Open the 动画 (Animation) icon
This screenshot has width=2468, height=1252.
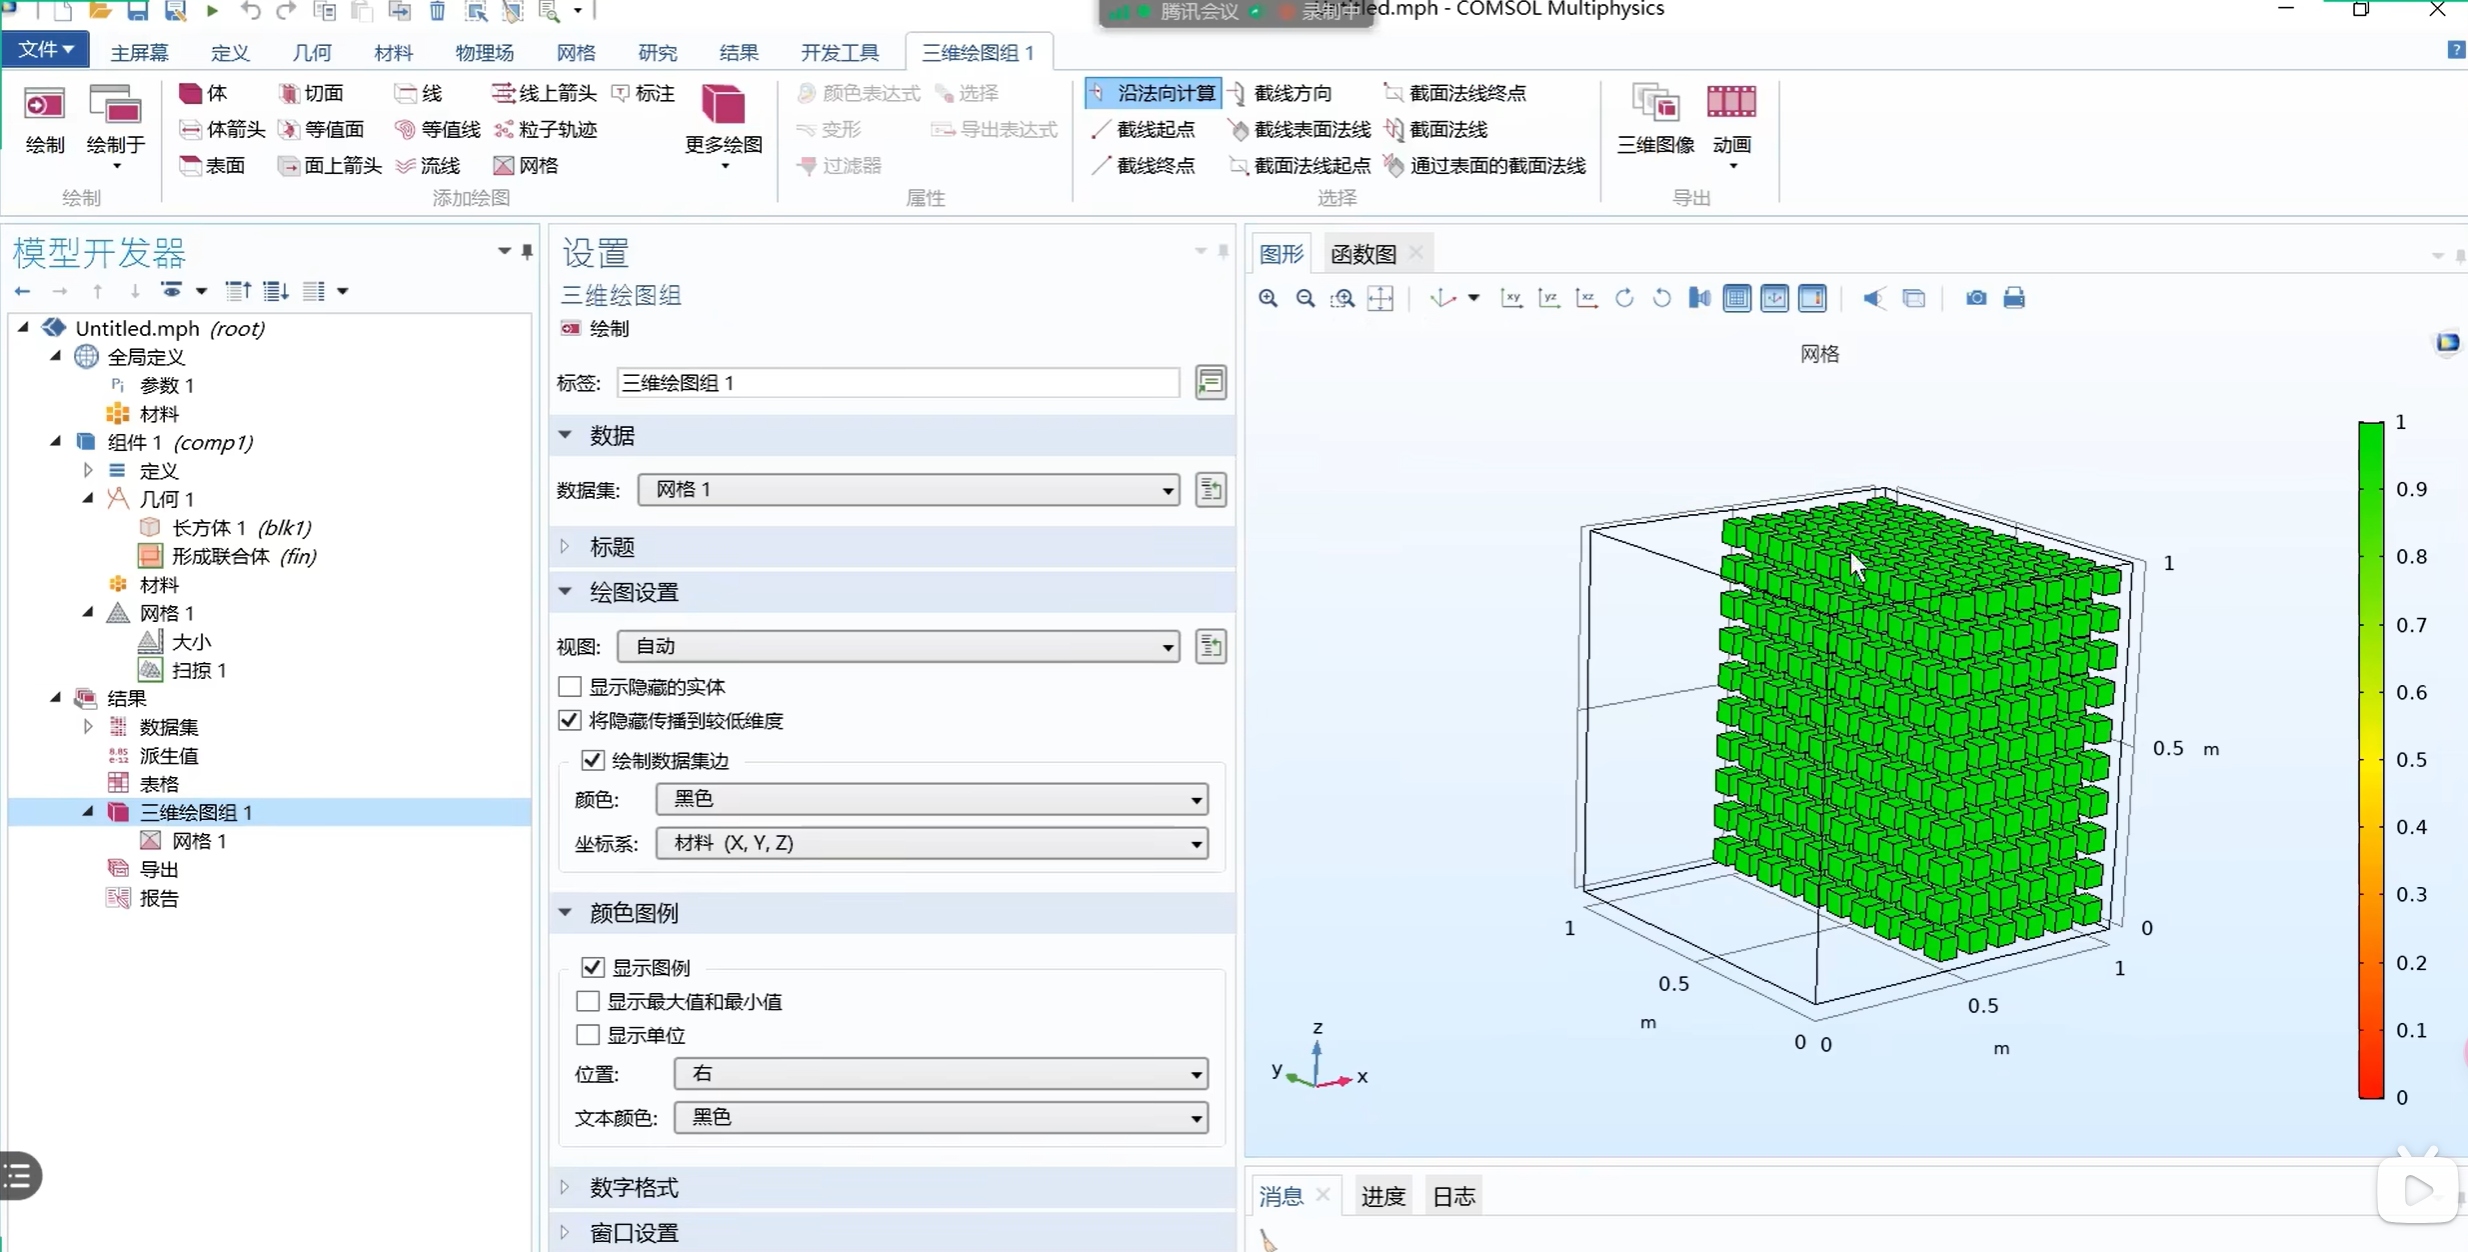[1731, 118]
